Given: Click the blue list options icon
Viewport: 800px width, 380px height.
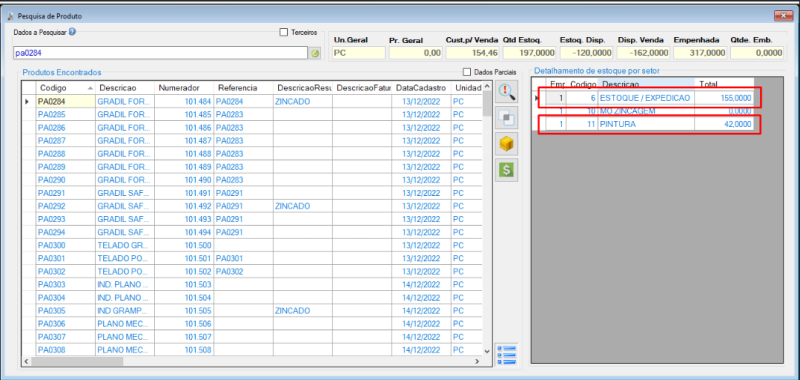Looking at the screenshot, I should pyautogui.click(x=507, y=355).
